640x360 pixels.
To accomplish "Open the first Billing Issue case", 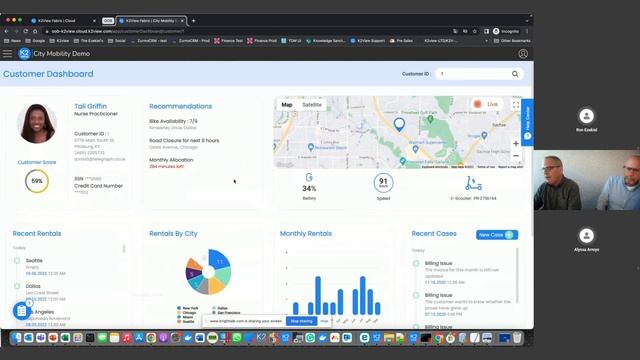I will (461, 273).
